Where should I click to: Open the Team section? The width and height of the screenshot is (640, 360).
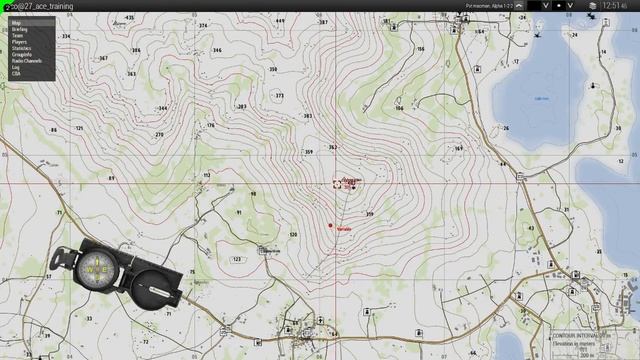17,36
